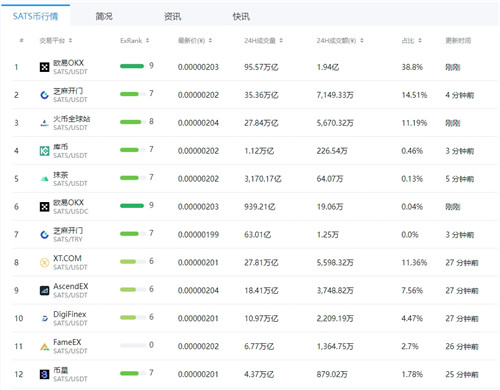This screenshot has width=500, height=390.
Task: Switch to the 快讯 tab
Action: [241, 16]
